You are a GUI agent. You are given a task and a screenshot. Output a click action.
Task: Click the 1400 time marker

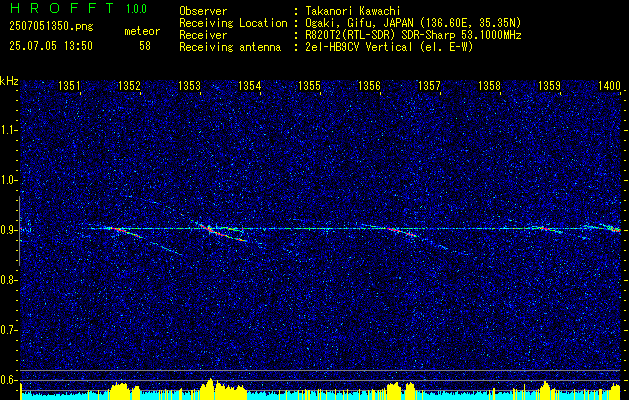[609, 85]
